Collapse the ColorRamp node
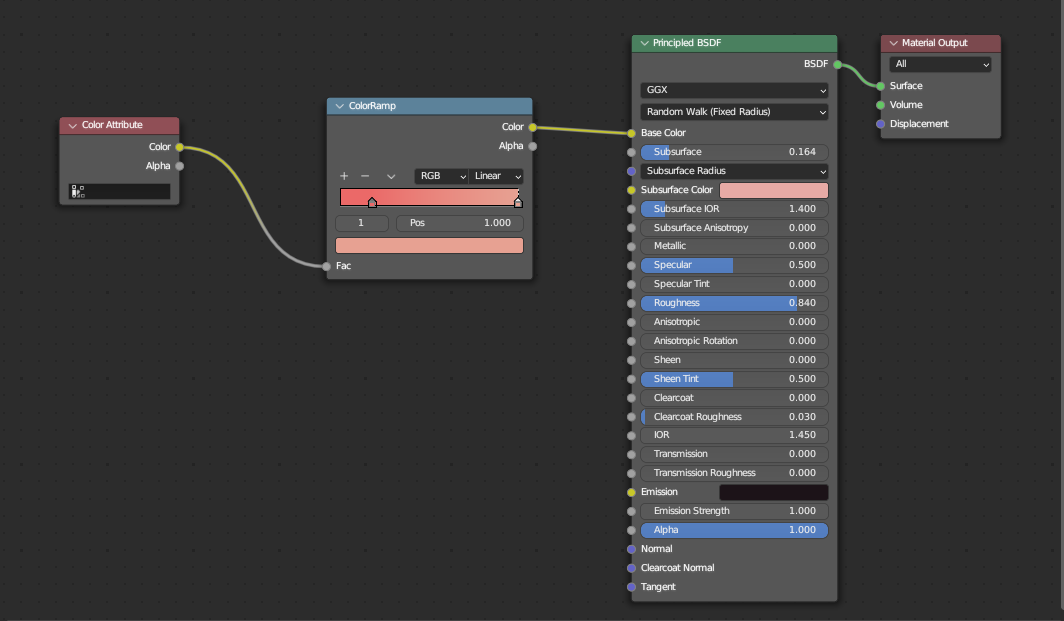Image resolution: width=1064 pixels, height=621 pixels. click(339, 106)
